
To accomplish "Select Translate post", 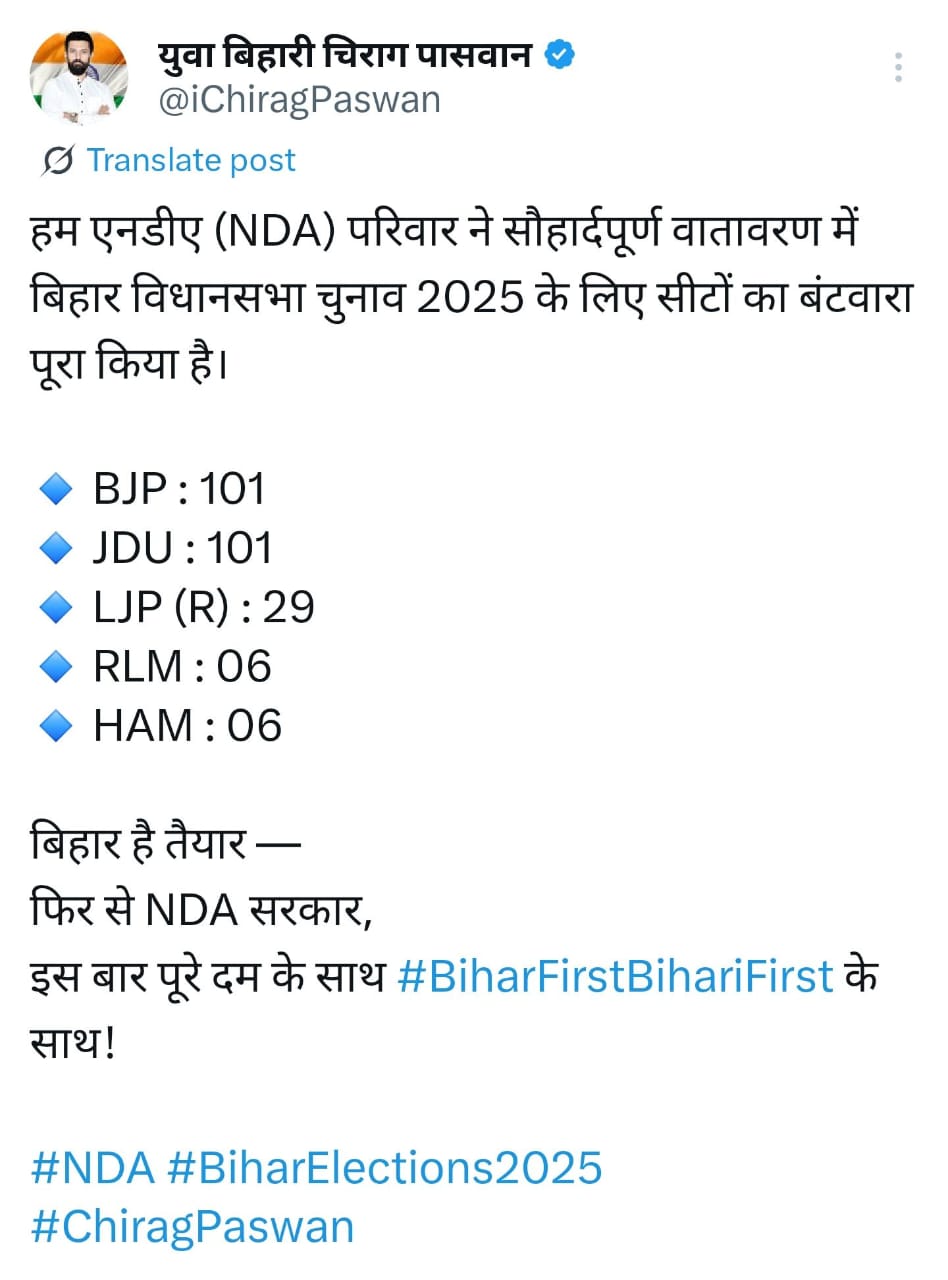I will (x=192, y=160).
